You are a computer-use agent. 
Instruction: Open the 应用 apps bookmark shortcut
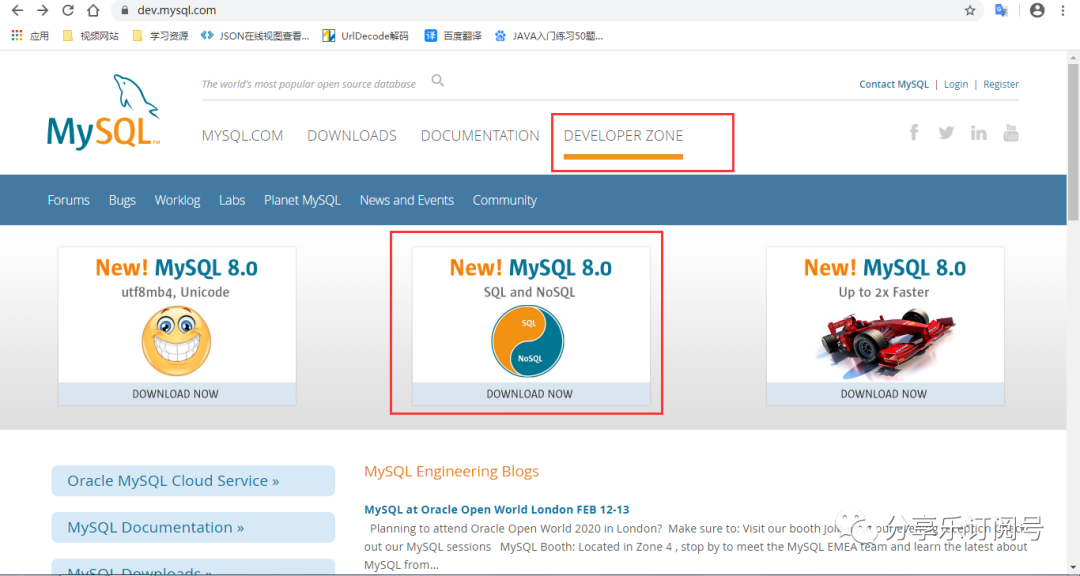pos(30,36)
